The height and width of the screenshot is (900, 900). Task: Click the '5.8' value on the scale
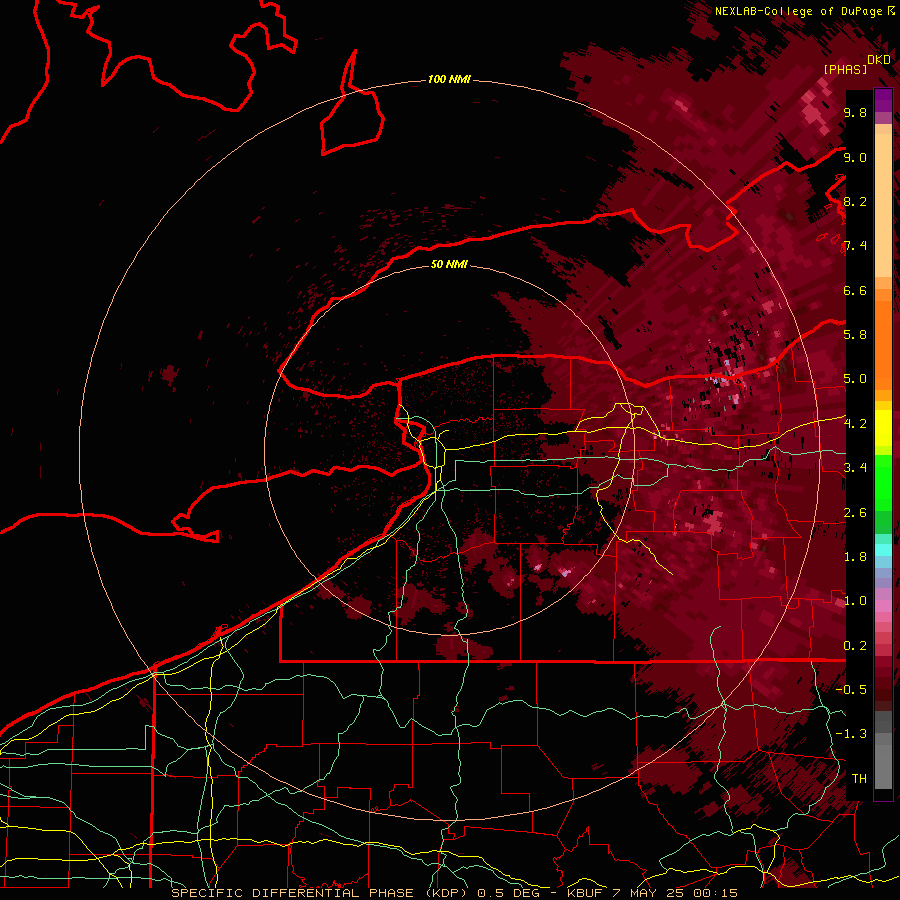[855, 335]
